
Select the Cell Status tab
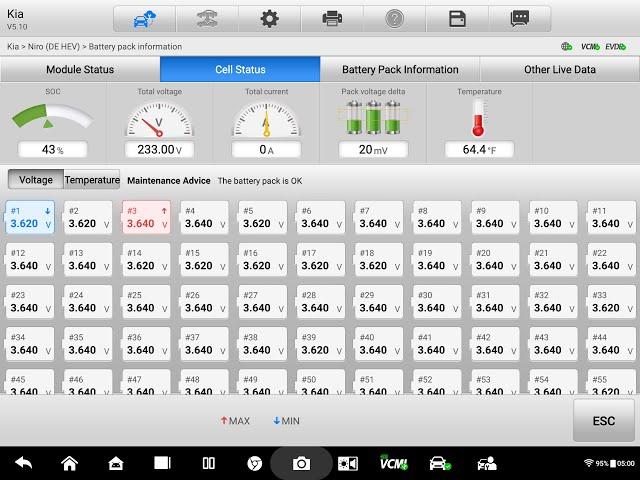(240, 69)
